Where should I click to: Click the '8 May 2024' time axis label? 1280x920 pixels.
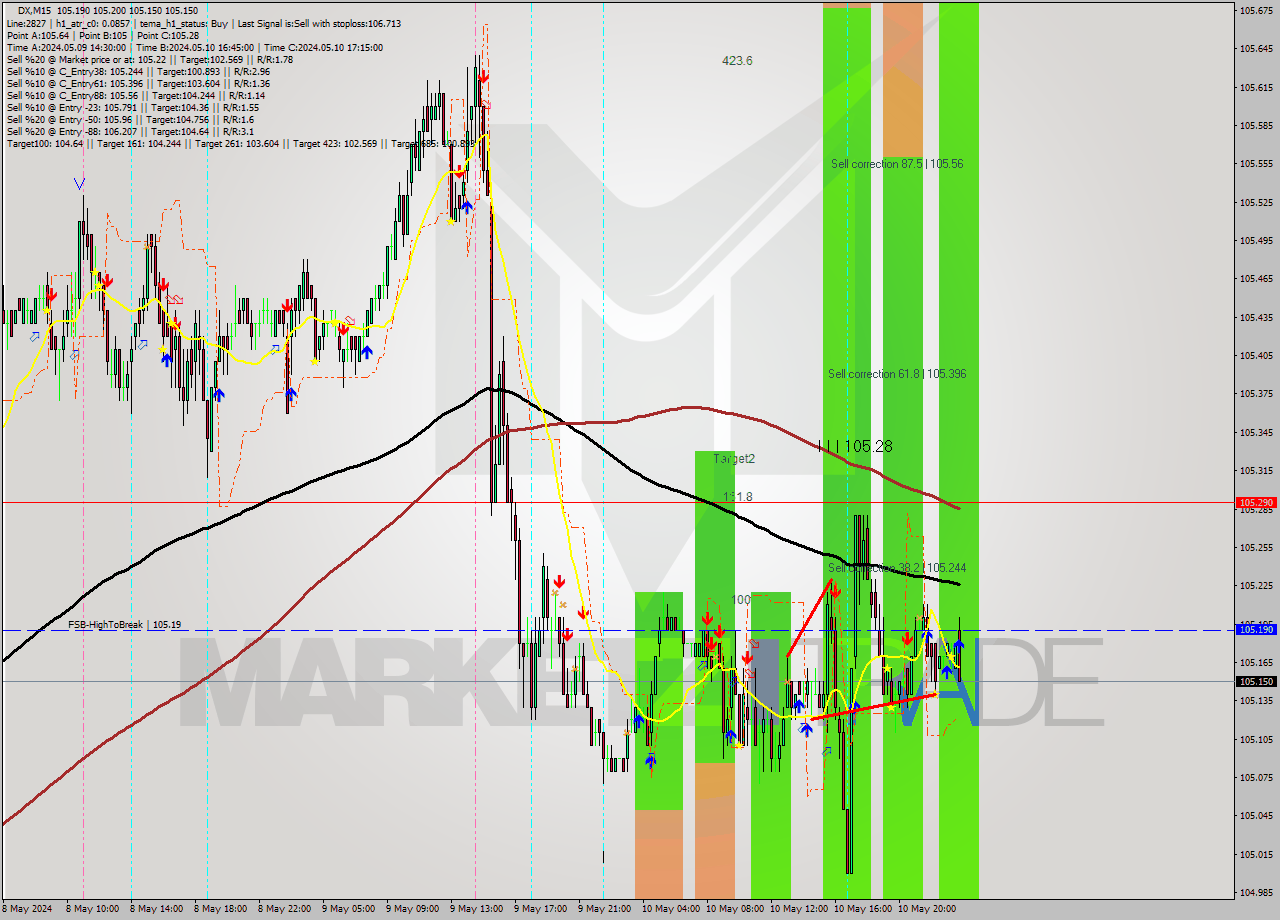pos(28,909)
